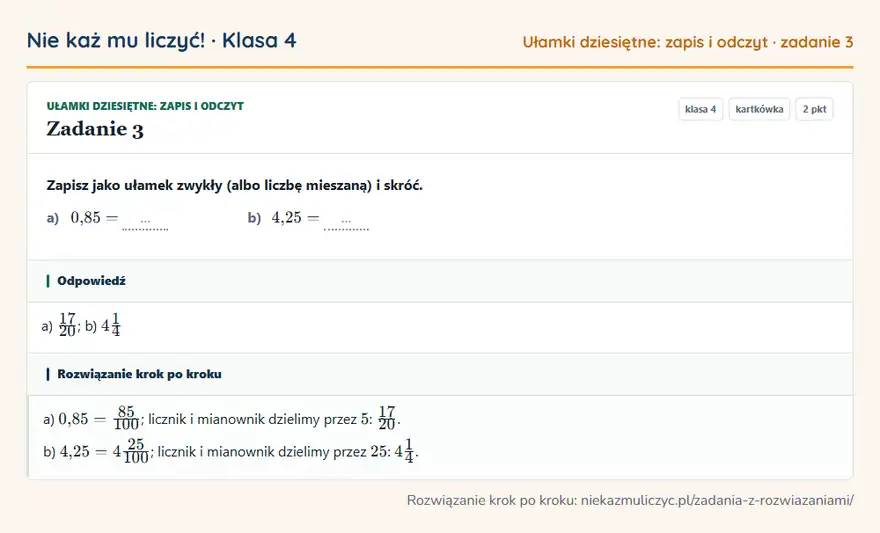Click the orange 'Ułamki dziesiętne: zapis i odczyt · zadanie 3' heading
Image resolution: width=880 pixels, height=533 pixels.
pos(688,42)
